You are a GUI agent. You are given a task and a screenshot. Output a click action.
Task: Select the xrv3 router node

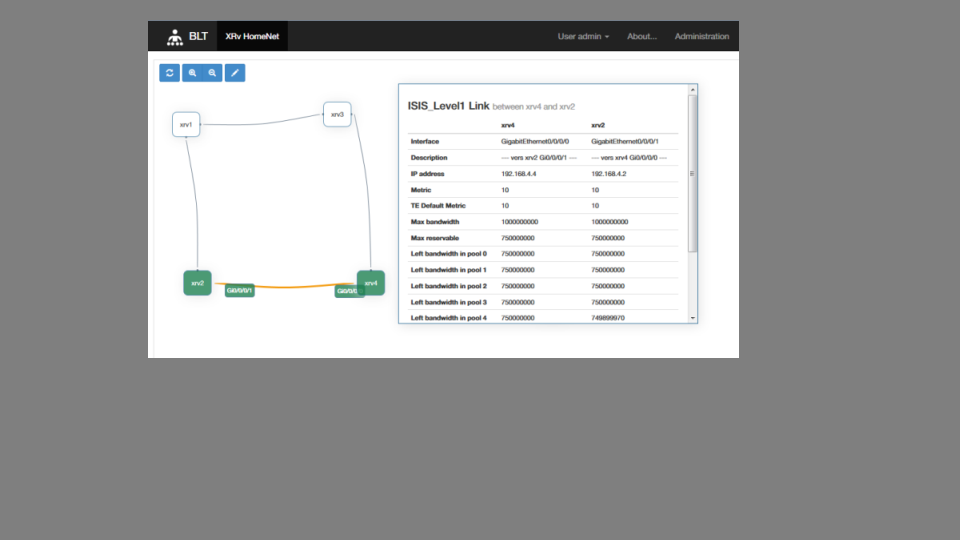click(x=337, y=114)
